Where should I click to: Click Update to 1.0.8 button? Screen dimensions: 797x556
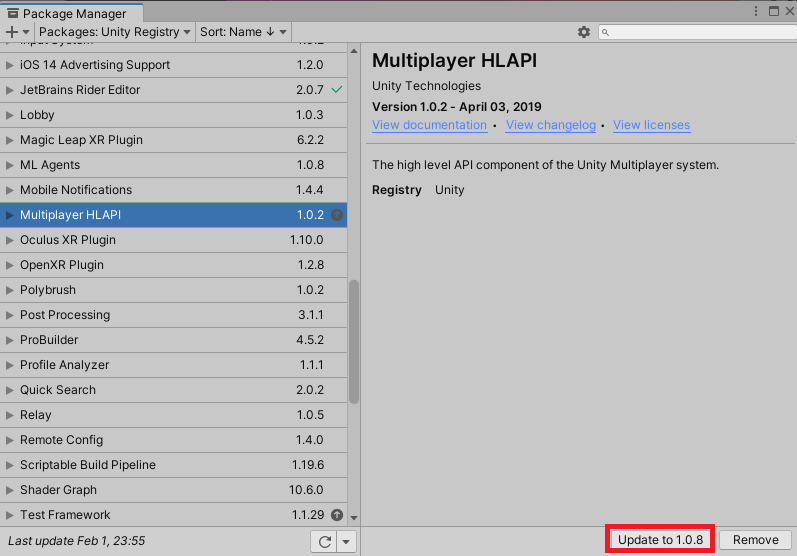(x=660, y=539)
